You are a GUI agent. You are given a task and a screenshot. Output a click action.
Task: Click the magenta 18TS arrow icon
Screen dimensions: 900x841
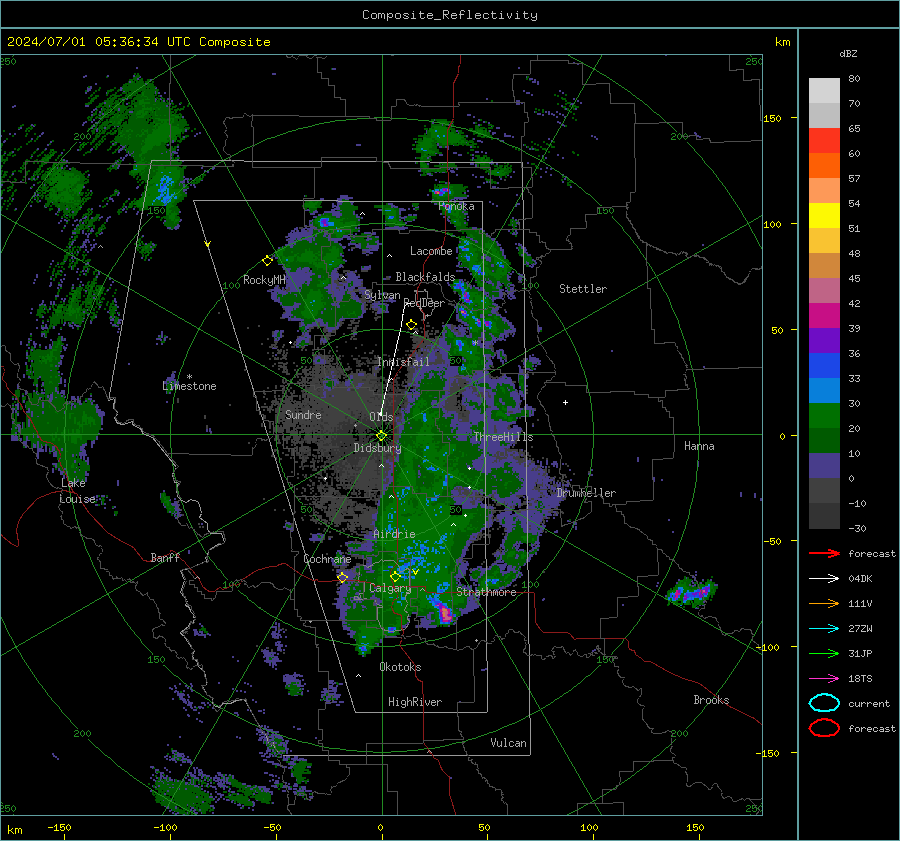click(x=824, y=679)
